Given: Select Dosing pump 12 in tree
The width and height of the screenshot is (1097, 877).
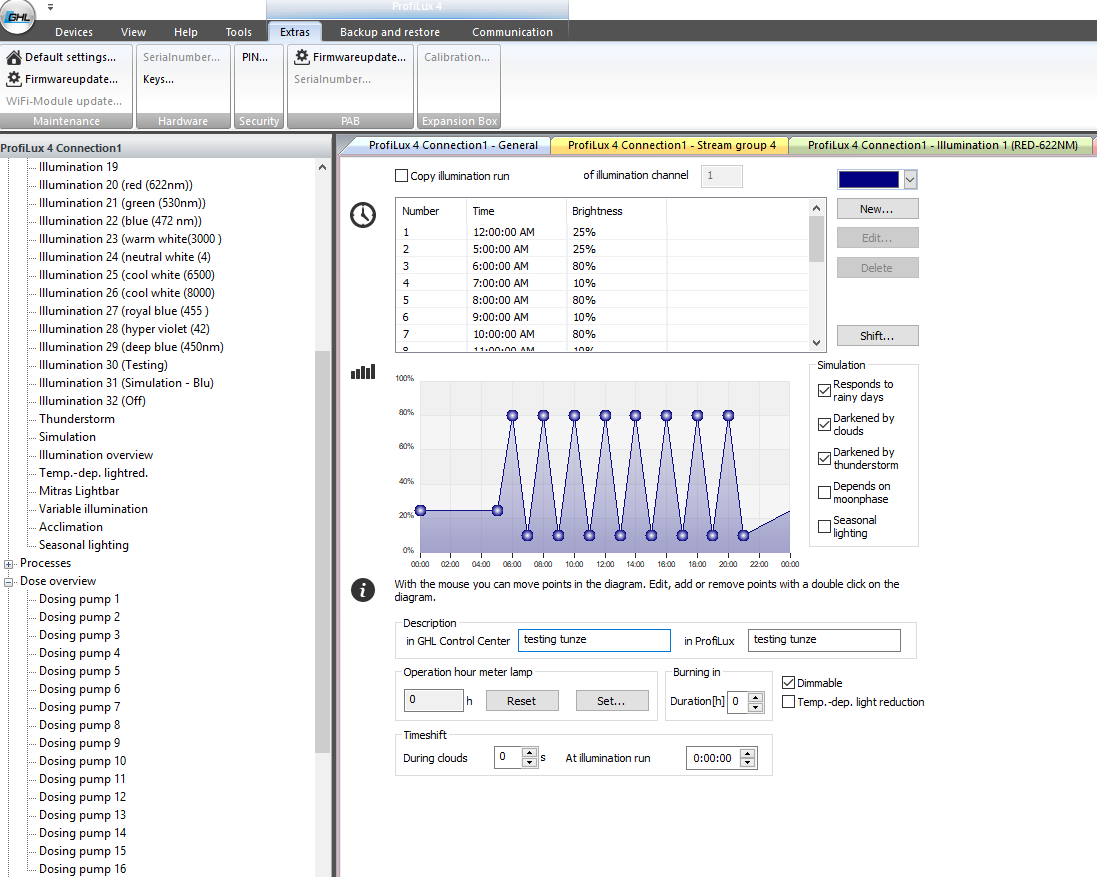Looking at the screenshot, I should 83,797.
